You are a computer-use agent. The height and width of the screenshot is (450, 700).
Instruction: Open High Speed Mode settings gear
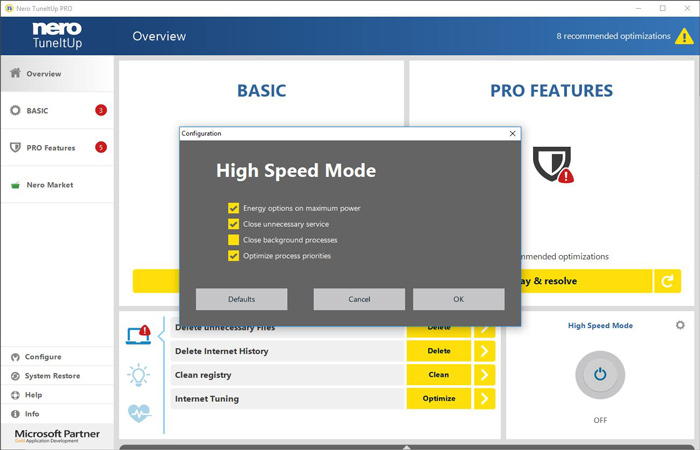(x=680, y=325)
